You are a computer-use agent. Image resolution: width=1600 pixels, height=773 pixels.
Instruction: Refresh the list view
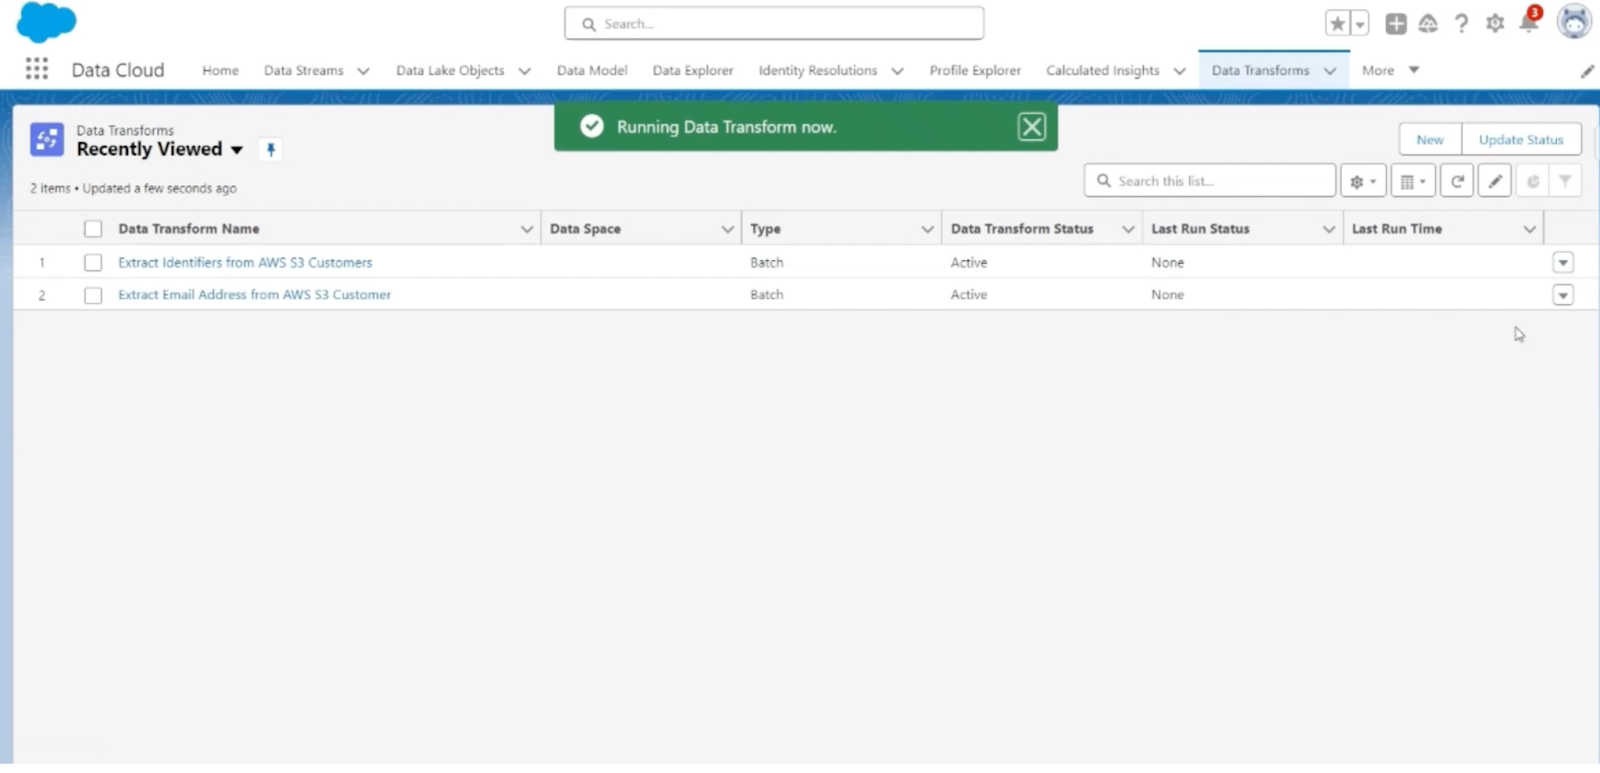click(x=1457, y=181)
